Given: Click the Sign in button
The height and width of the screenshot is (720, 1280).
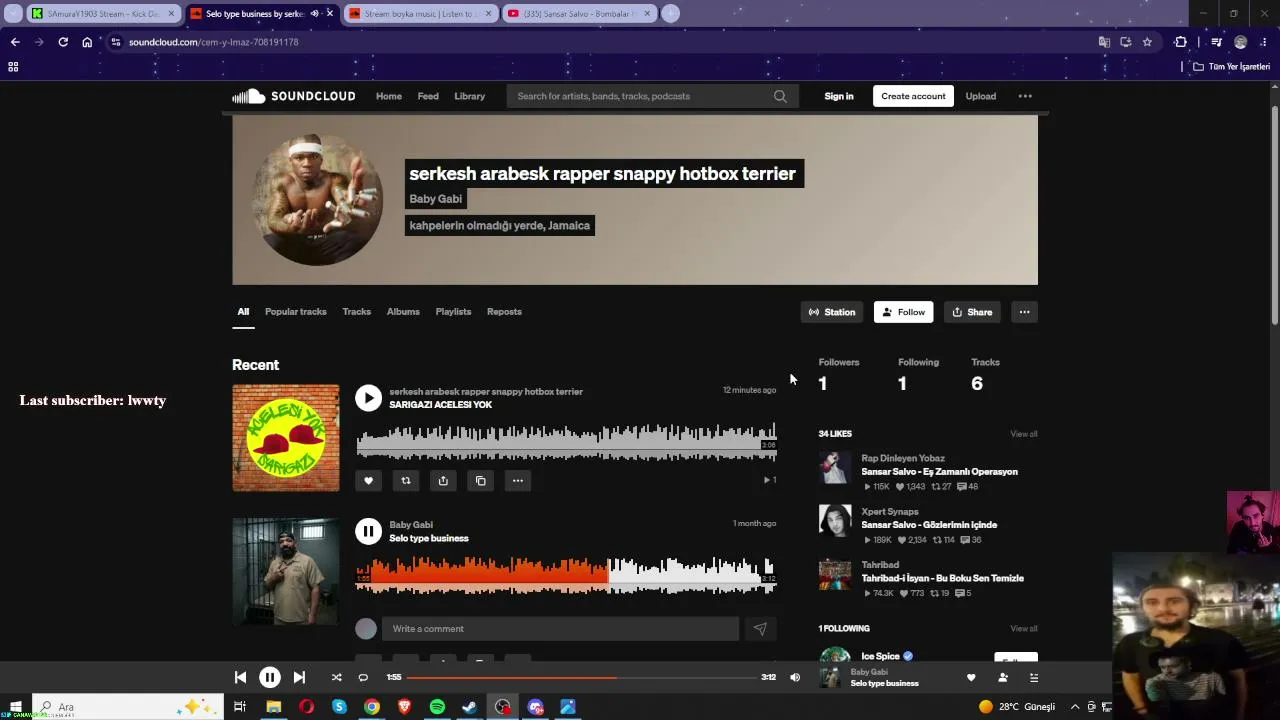Looking at the screenshot, I should point(839,96).
